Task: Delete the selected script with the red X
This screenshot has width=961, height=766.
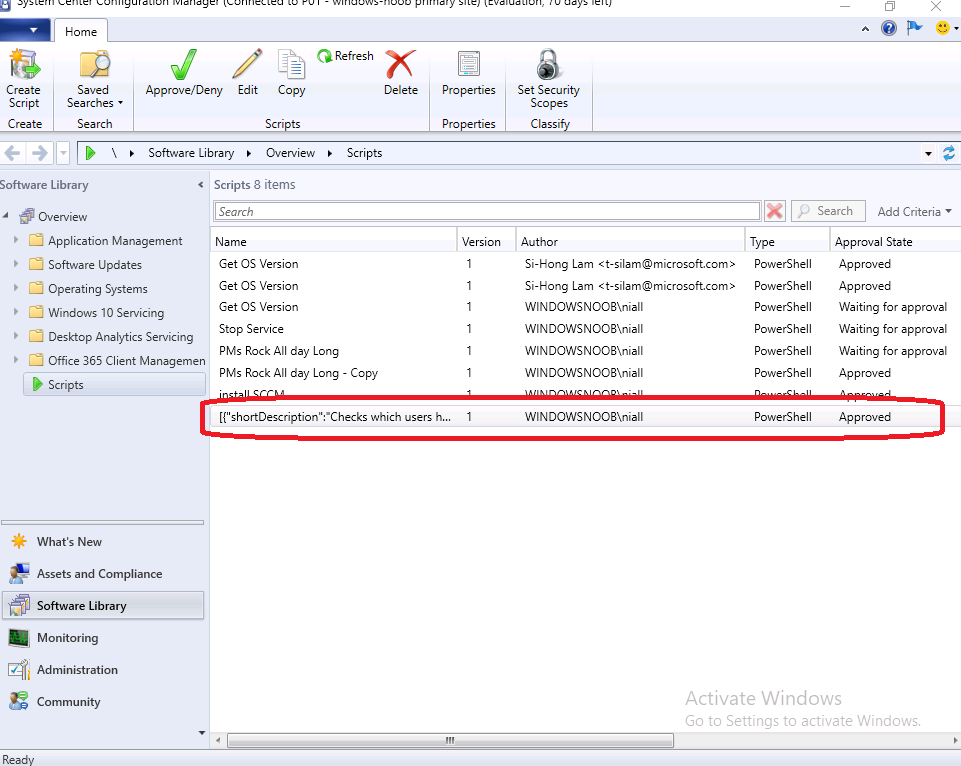Action: point(400,65)
